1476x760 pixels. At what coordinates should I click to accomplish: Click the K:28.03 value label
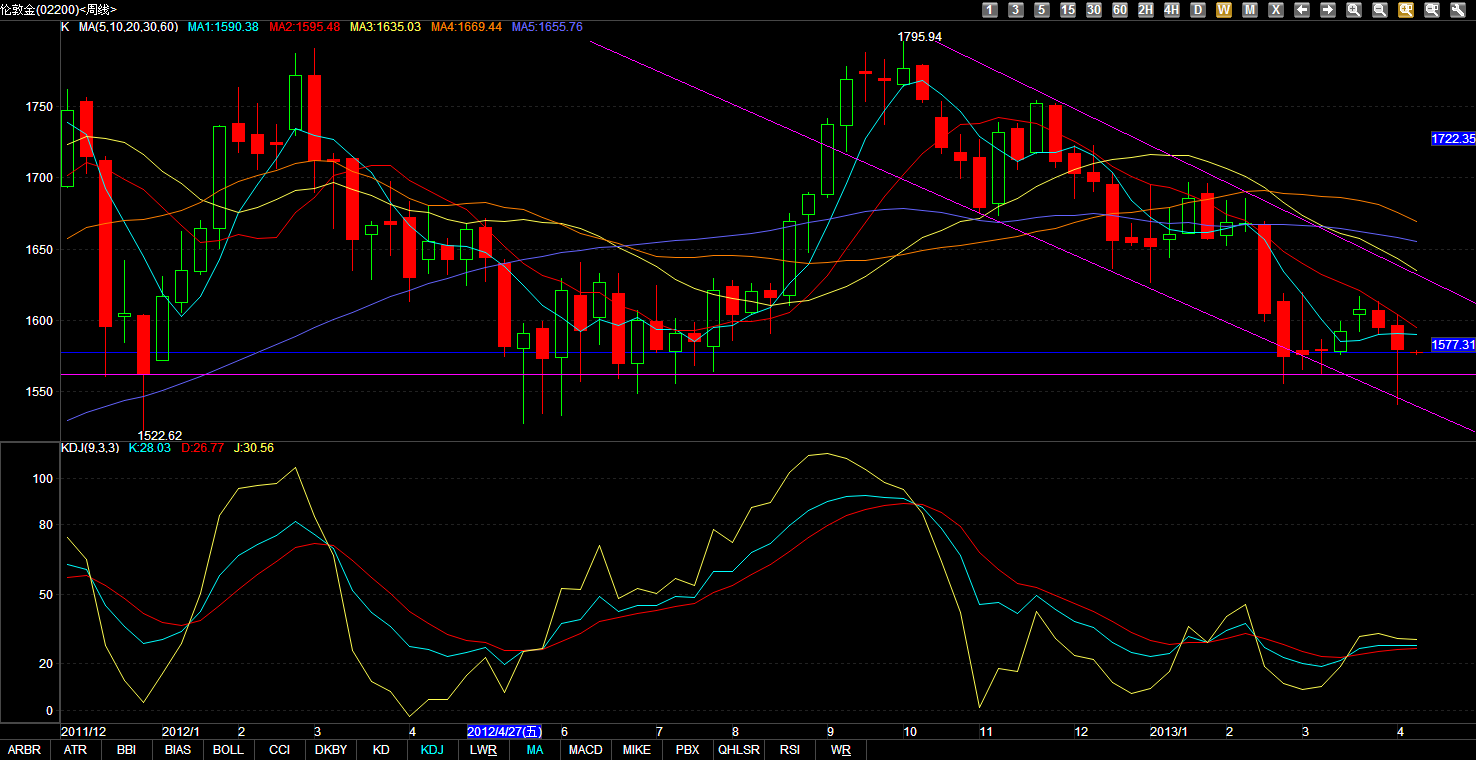coord(150,448)
